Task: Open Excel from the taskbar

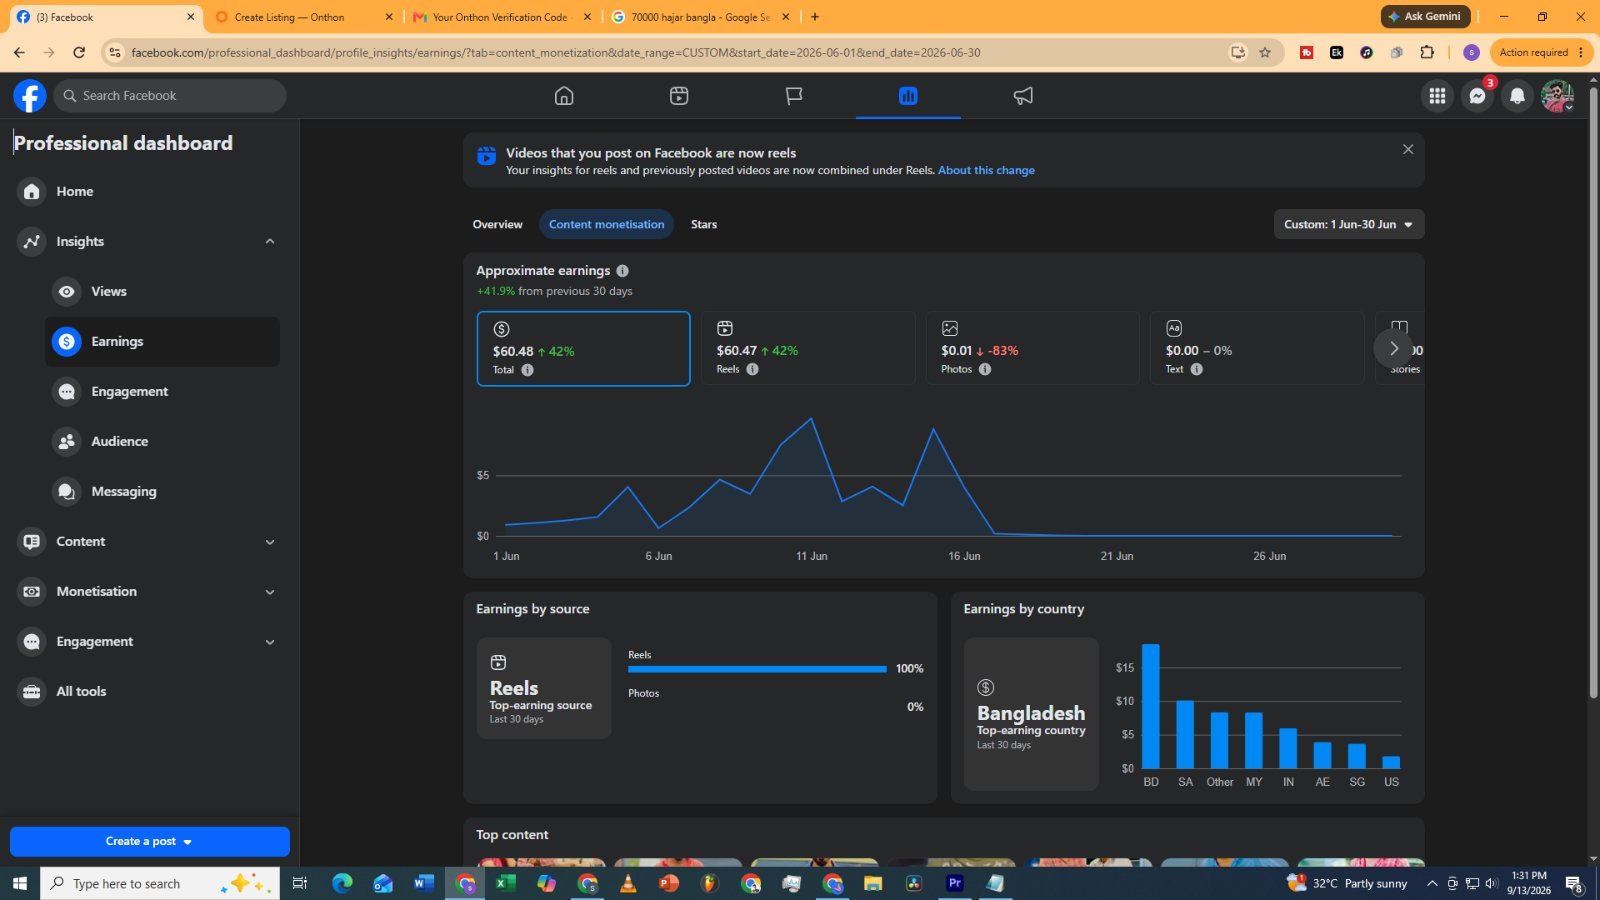Action: point(505,883)
